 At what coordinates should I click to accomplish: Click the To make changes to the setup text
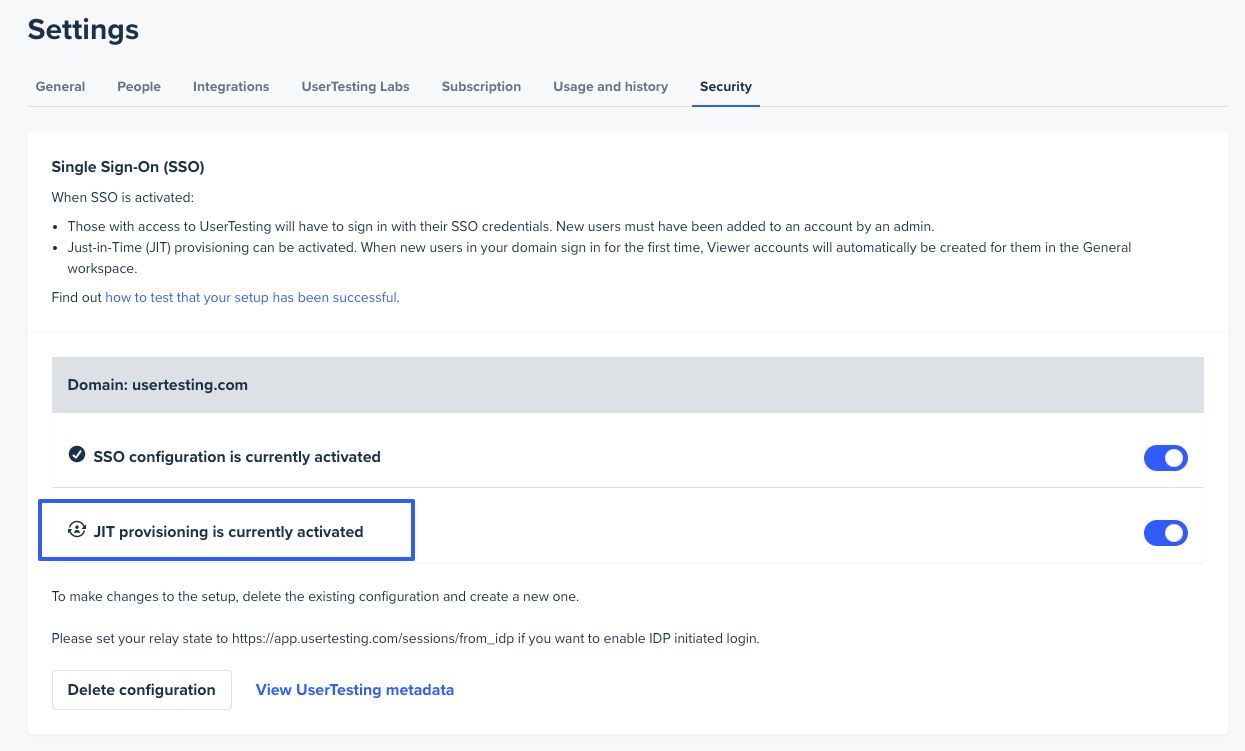(316, 596)
